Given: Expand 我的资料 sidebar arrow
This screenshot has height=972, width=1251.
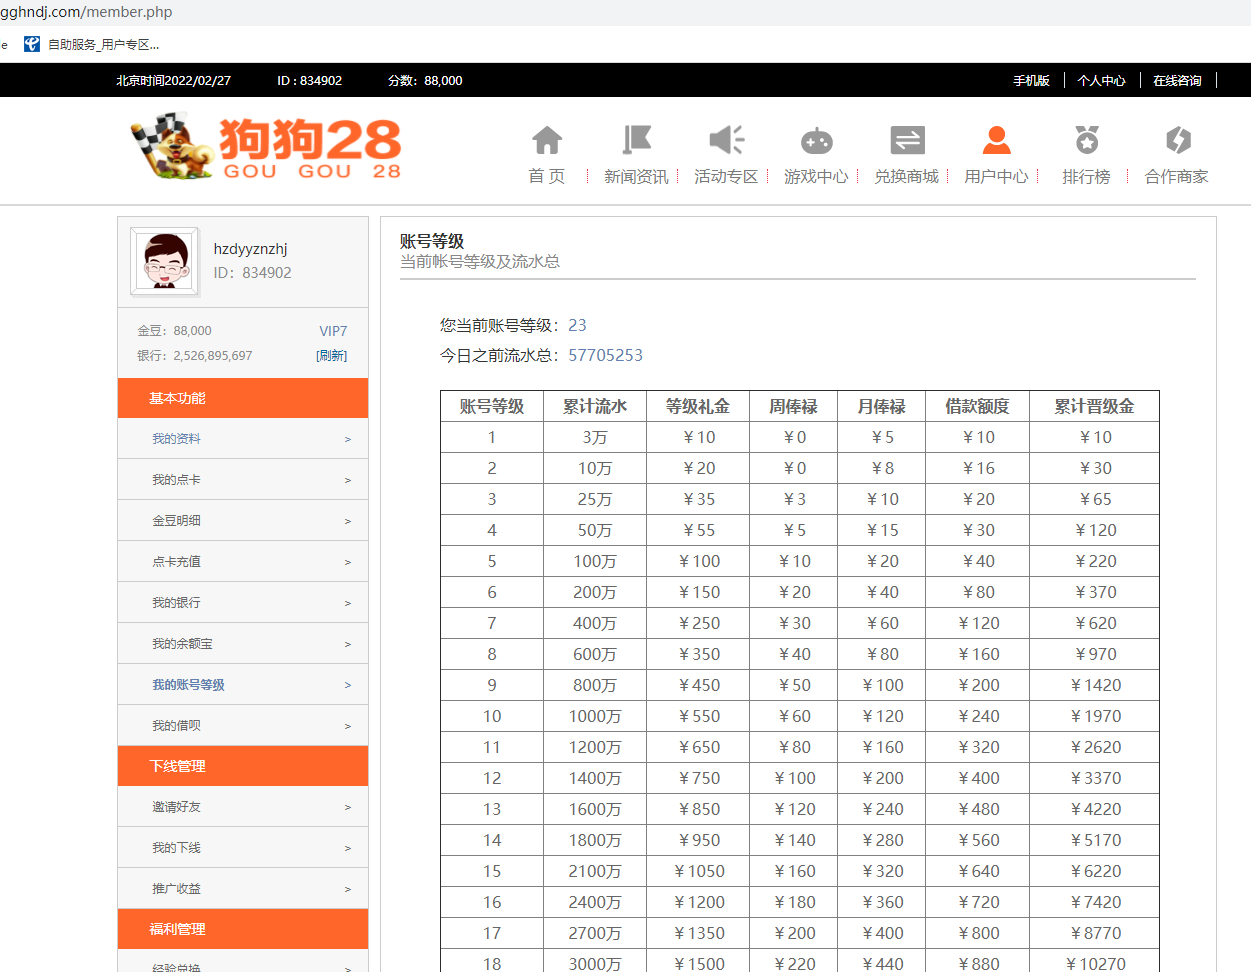Looking at the screenshot, I should pos(348,439).
